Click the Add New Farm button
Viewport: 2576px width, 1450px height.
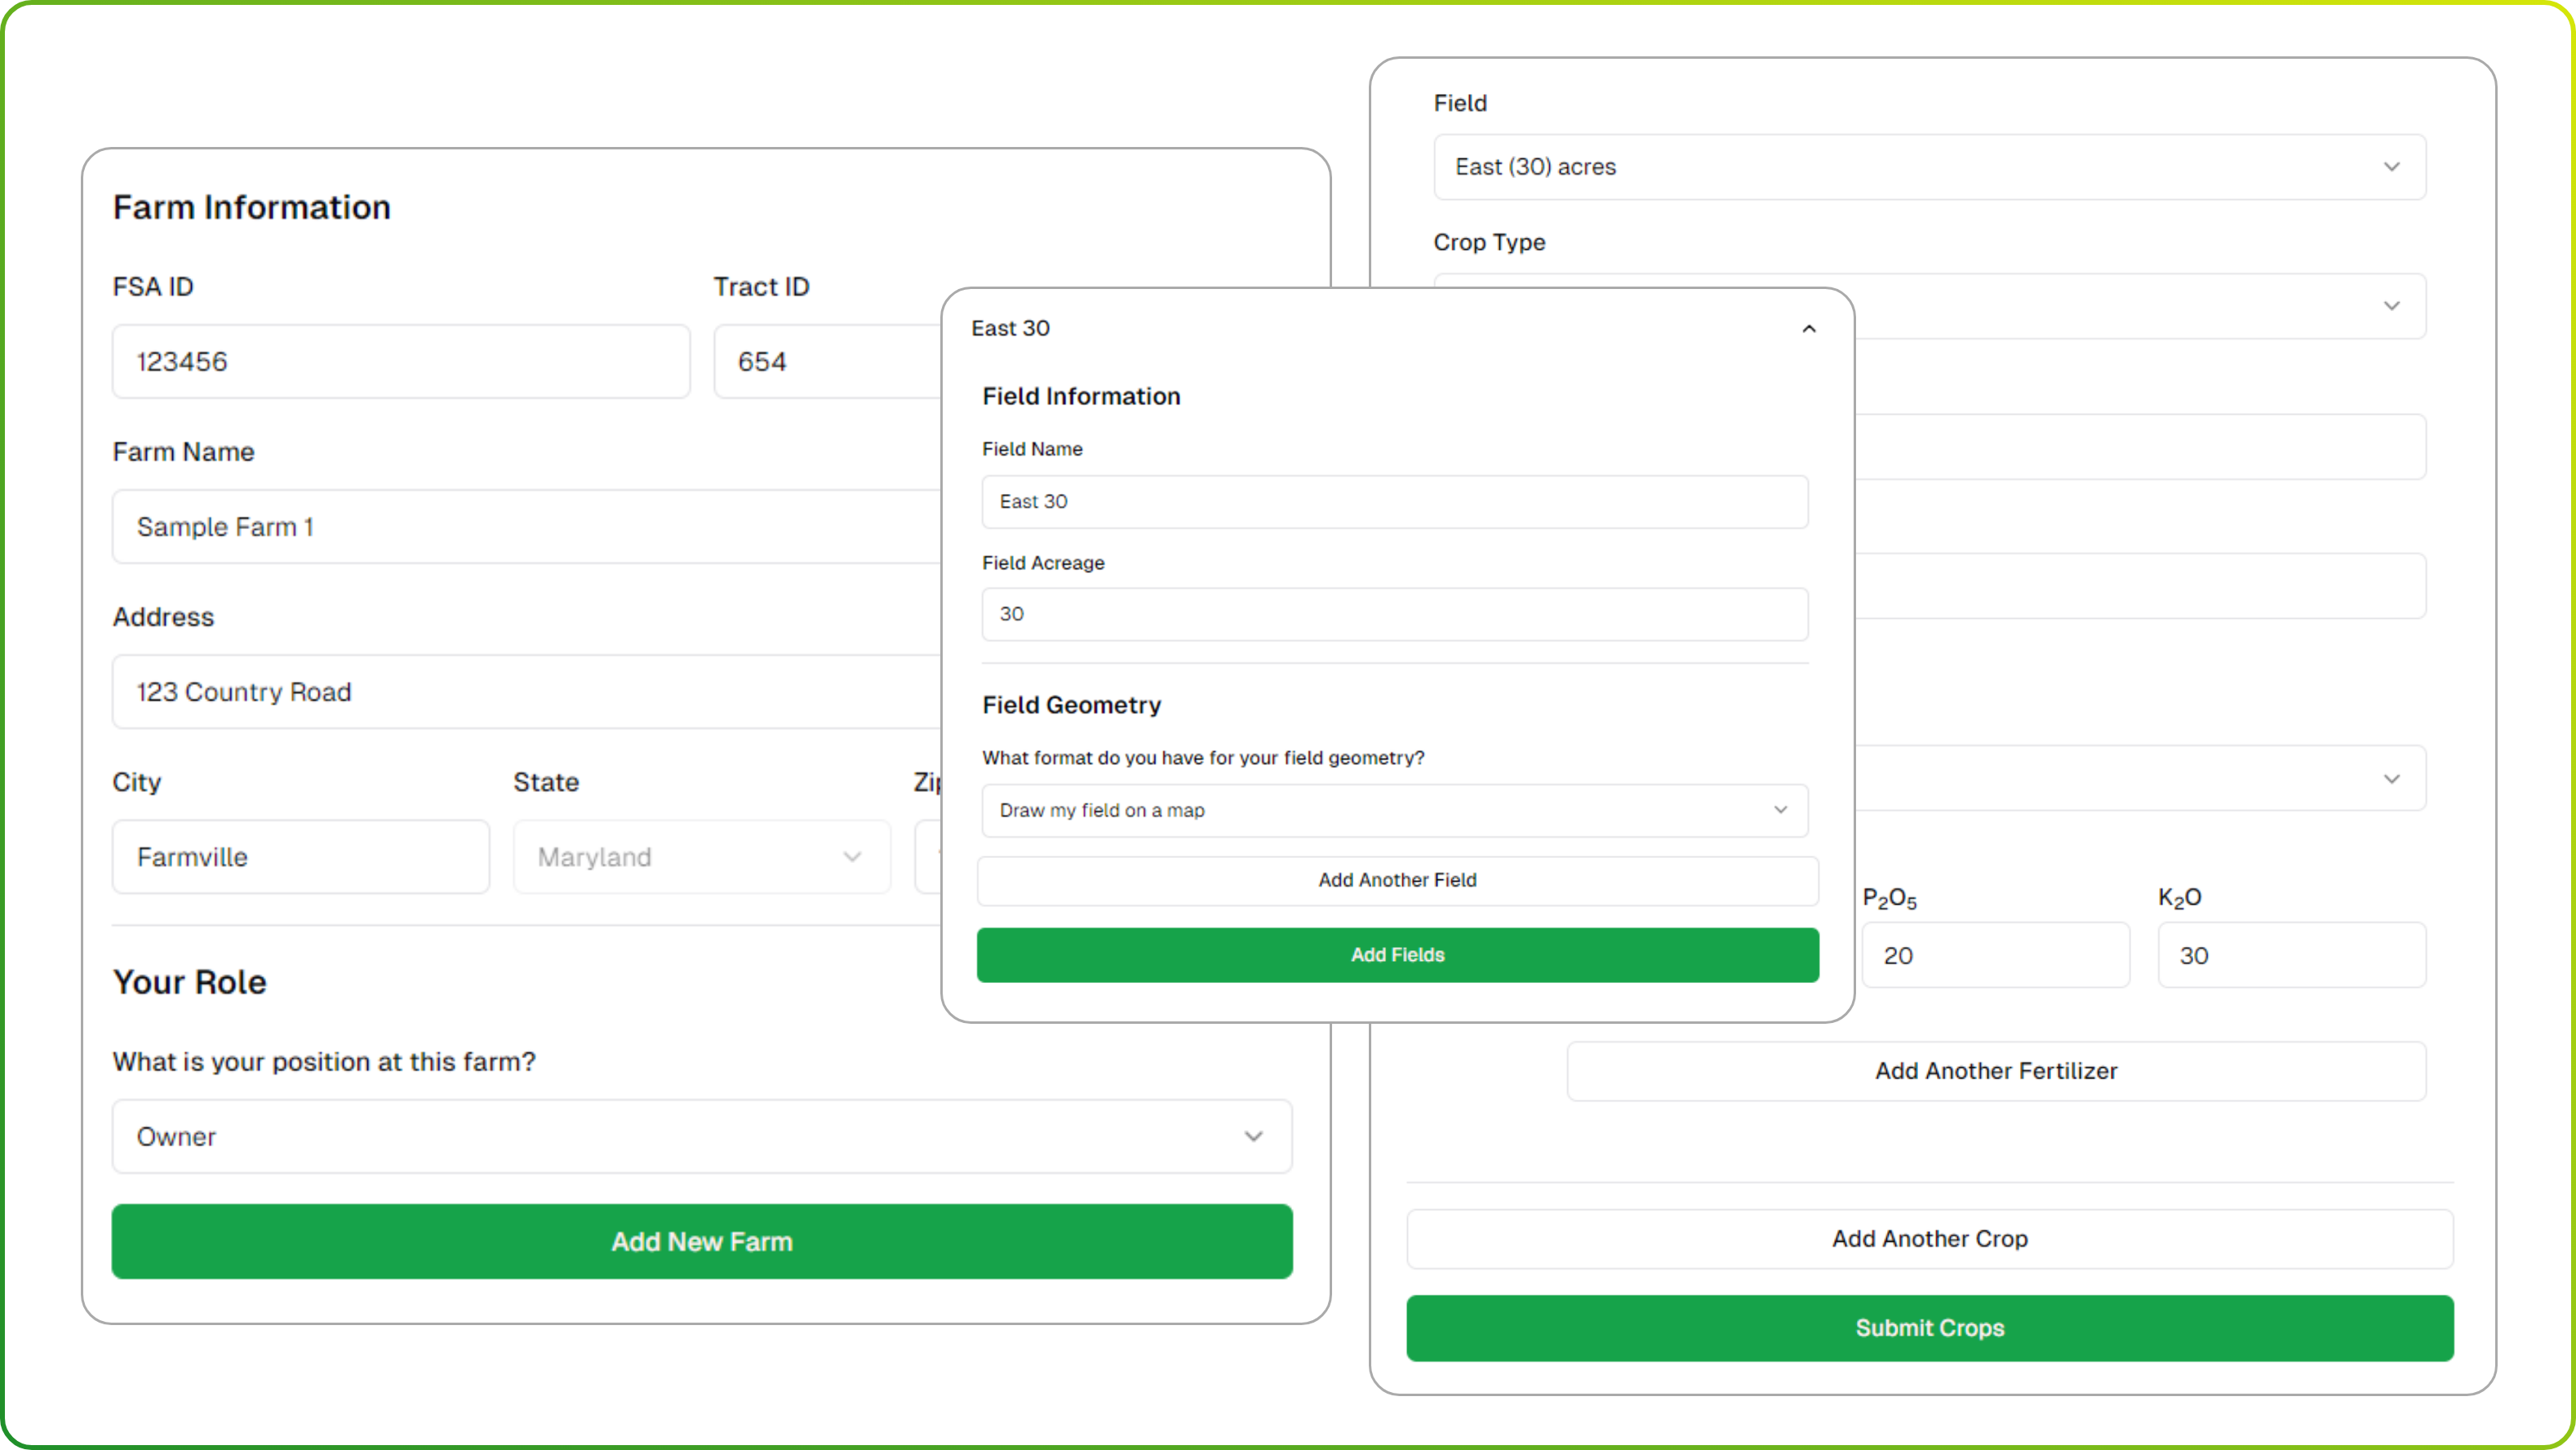[x=701, y=1242]
